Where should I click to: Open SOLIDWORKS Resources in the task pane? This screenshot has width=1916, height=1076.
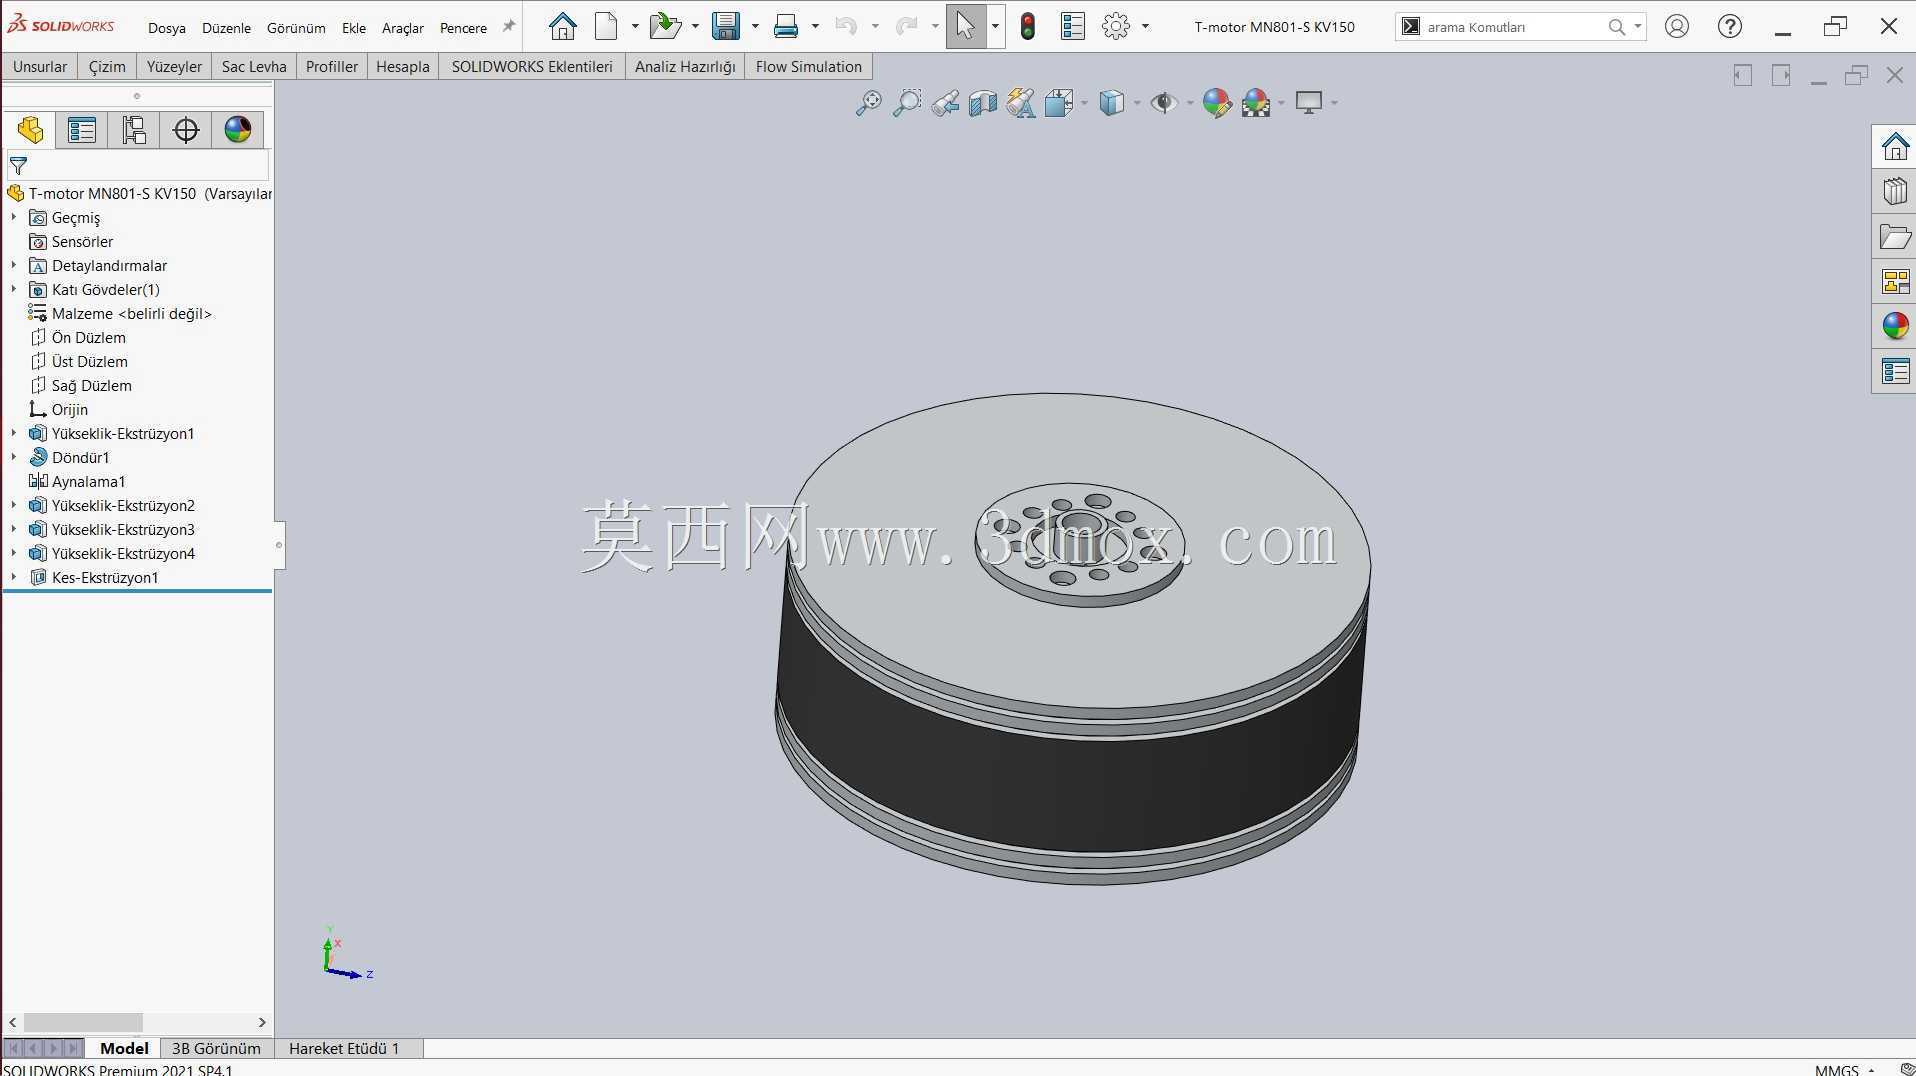pyautogui.click(x=1895, y=147)
